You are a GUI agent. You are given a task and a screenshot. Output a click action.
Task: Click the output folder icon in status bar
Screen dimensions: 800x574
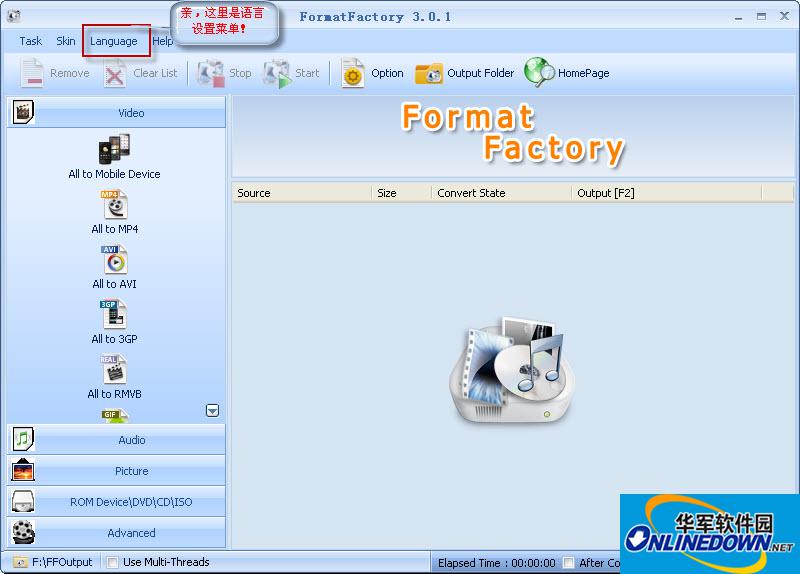pos(20,562)
